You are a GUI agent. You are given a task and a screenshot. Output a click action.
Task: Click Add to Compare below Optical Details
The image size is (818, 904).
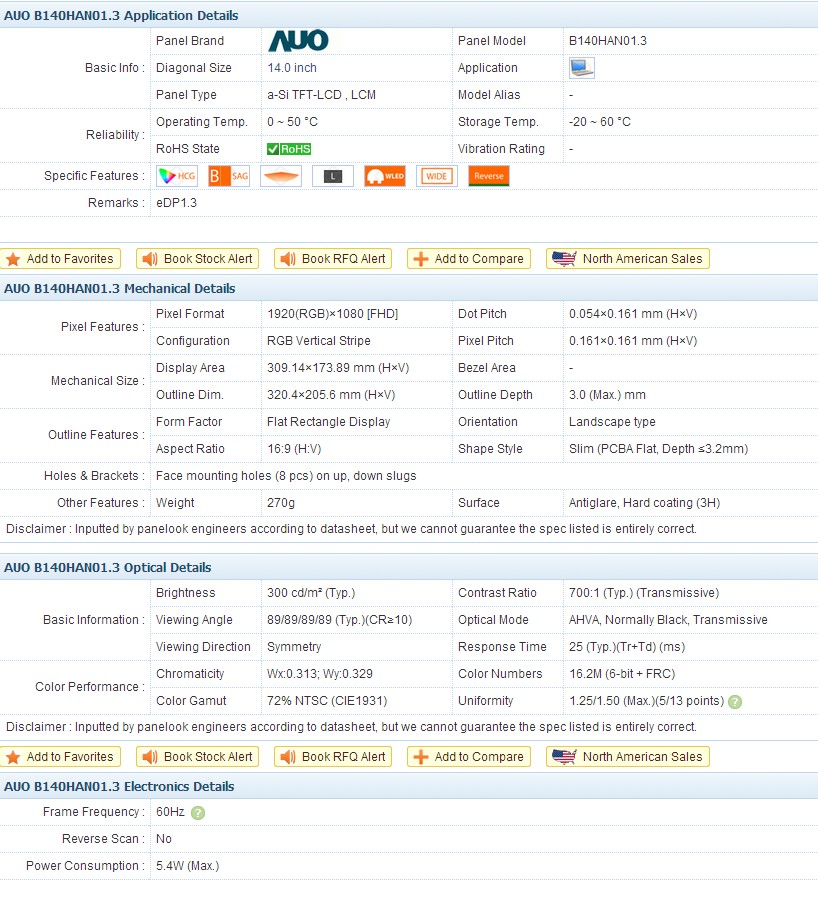[469, 756]
